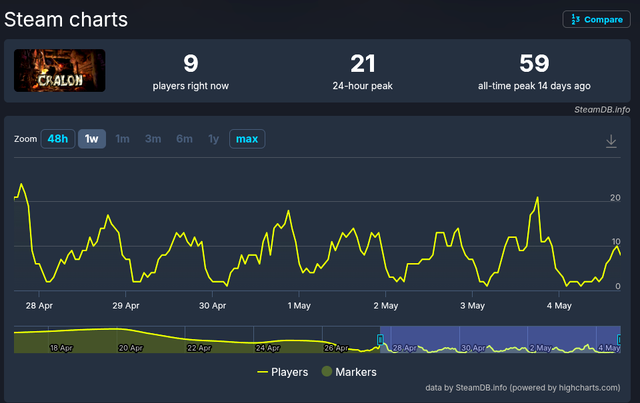Select the 1w zoom range
The image size is (640, 403).
(92, 139)
